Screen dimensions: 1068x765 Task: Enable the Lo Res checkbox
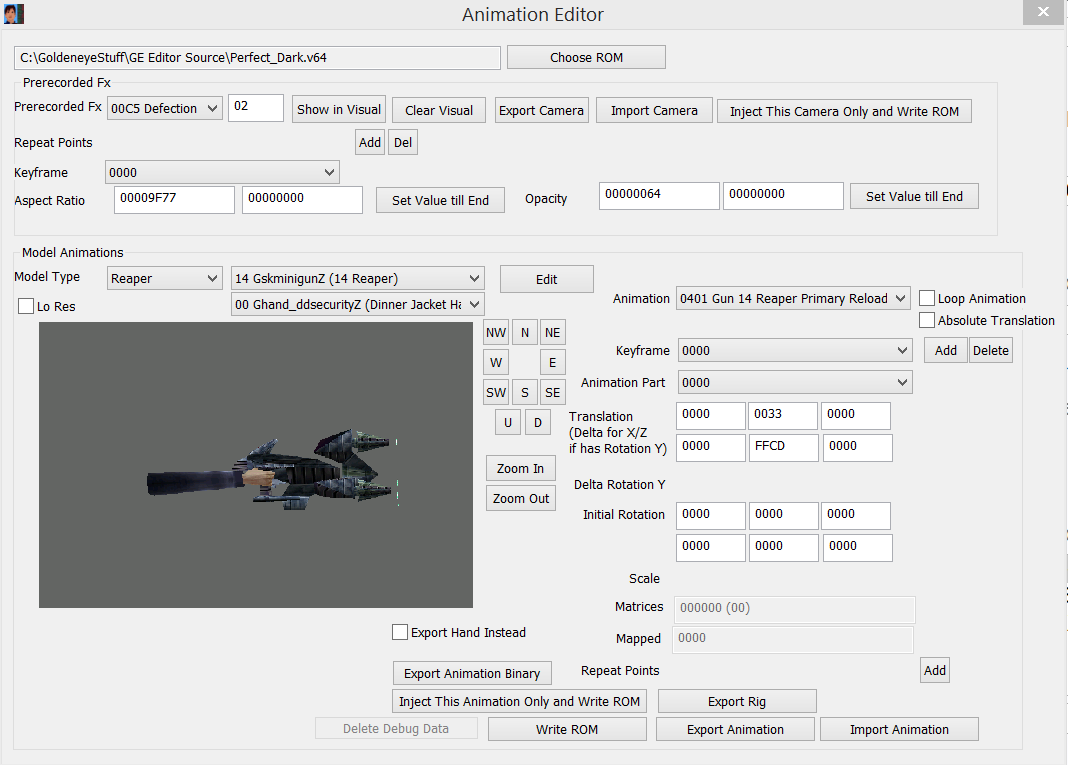(x=26, y=306)
